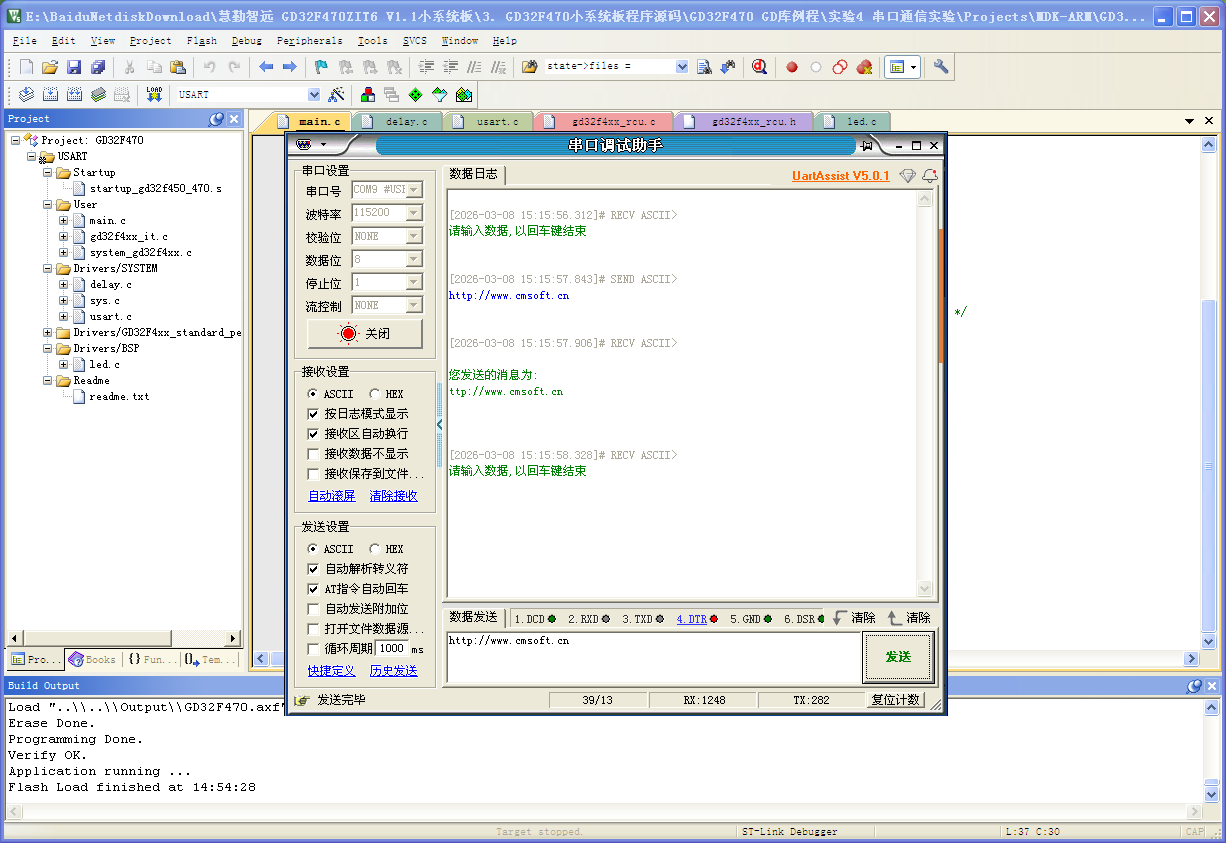Start the debug session icon
The image size is (1226, 843).
pyautogui.click(x=759, y=67)
